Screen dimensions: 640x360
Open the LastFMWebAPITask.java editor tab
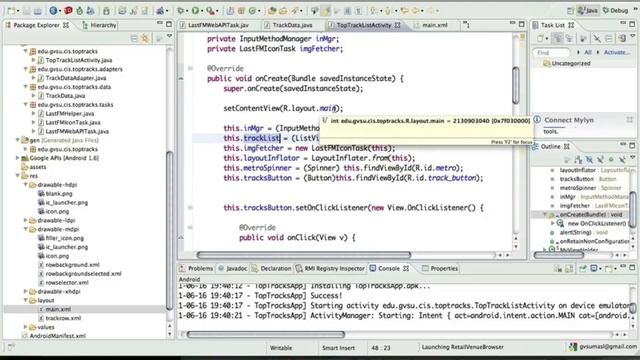click(x=218, y=25)
